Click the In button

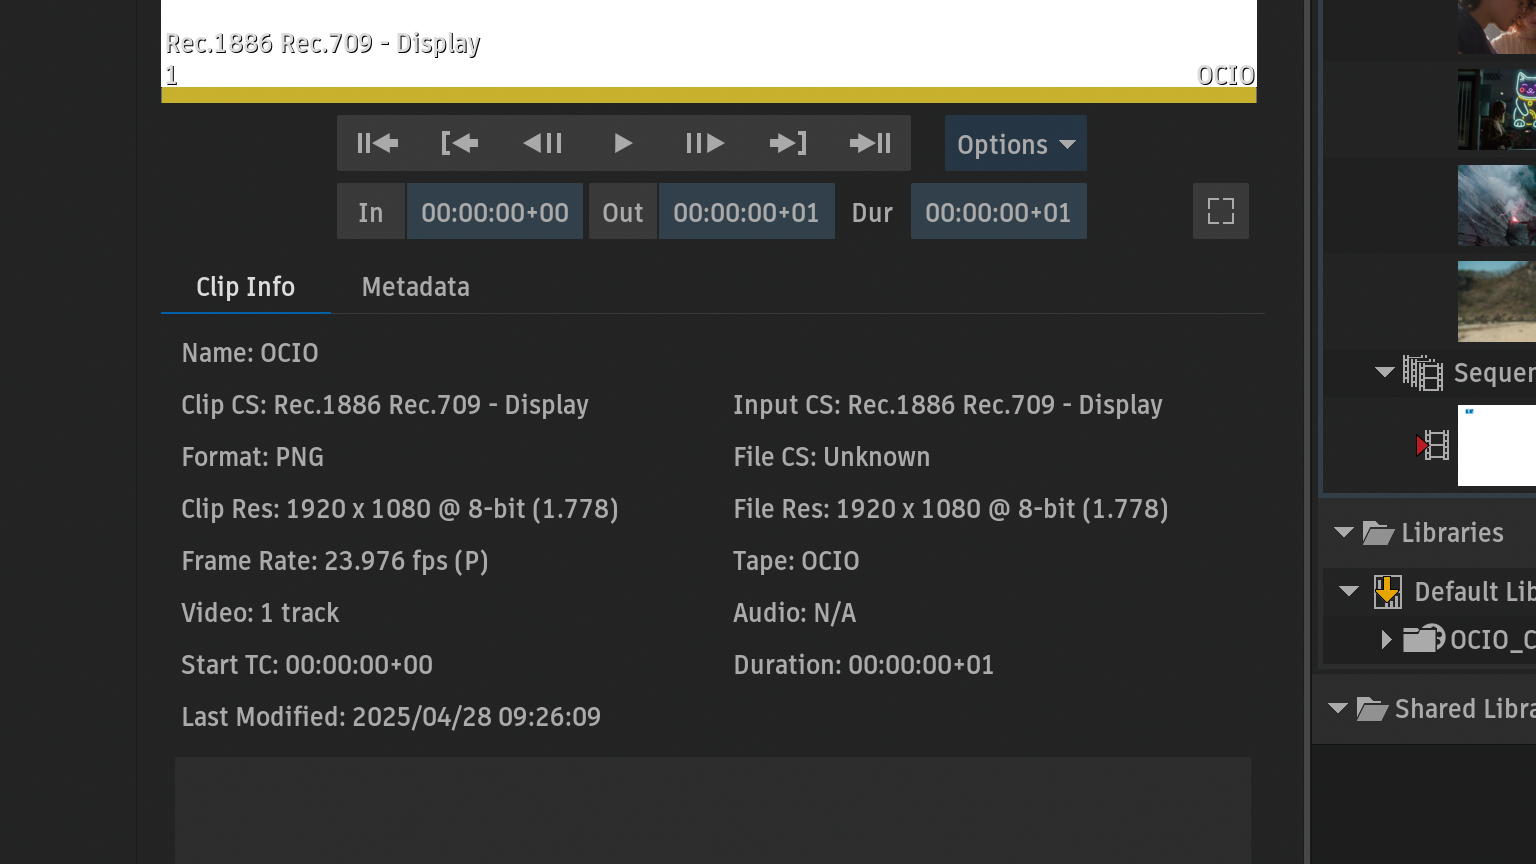tap(370, 212)
